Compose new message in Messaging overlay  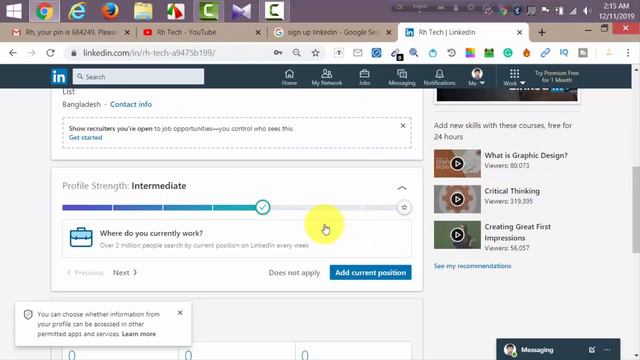(592, 350)
